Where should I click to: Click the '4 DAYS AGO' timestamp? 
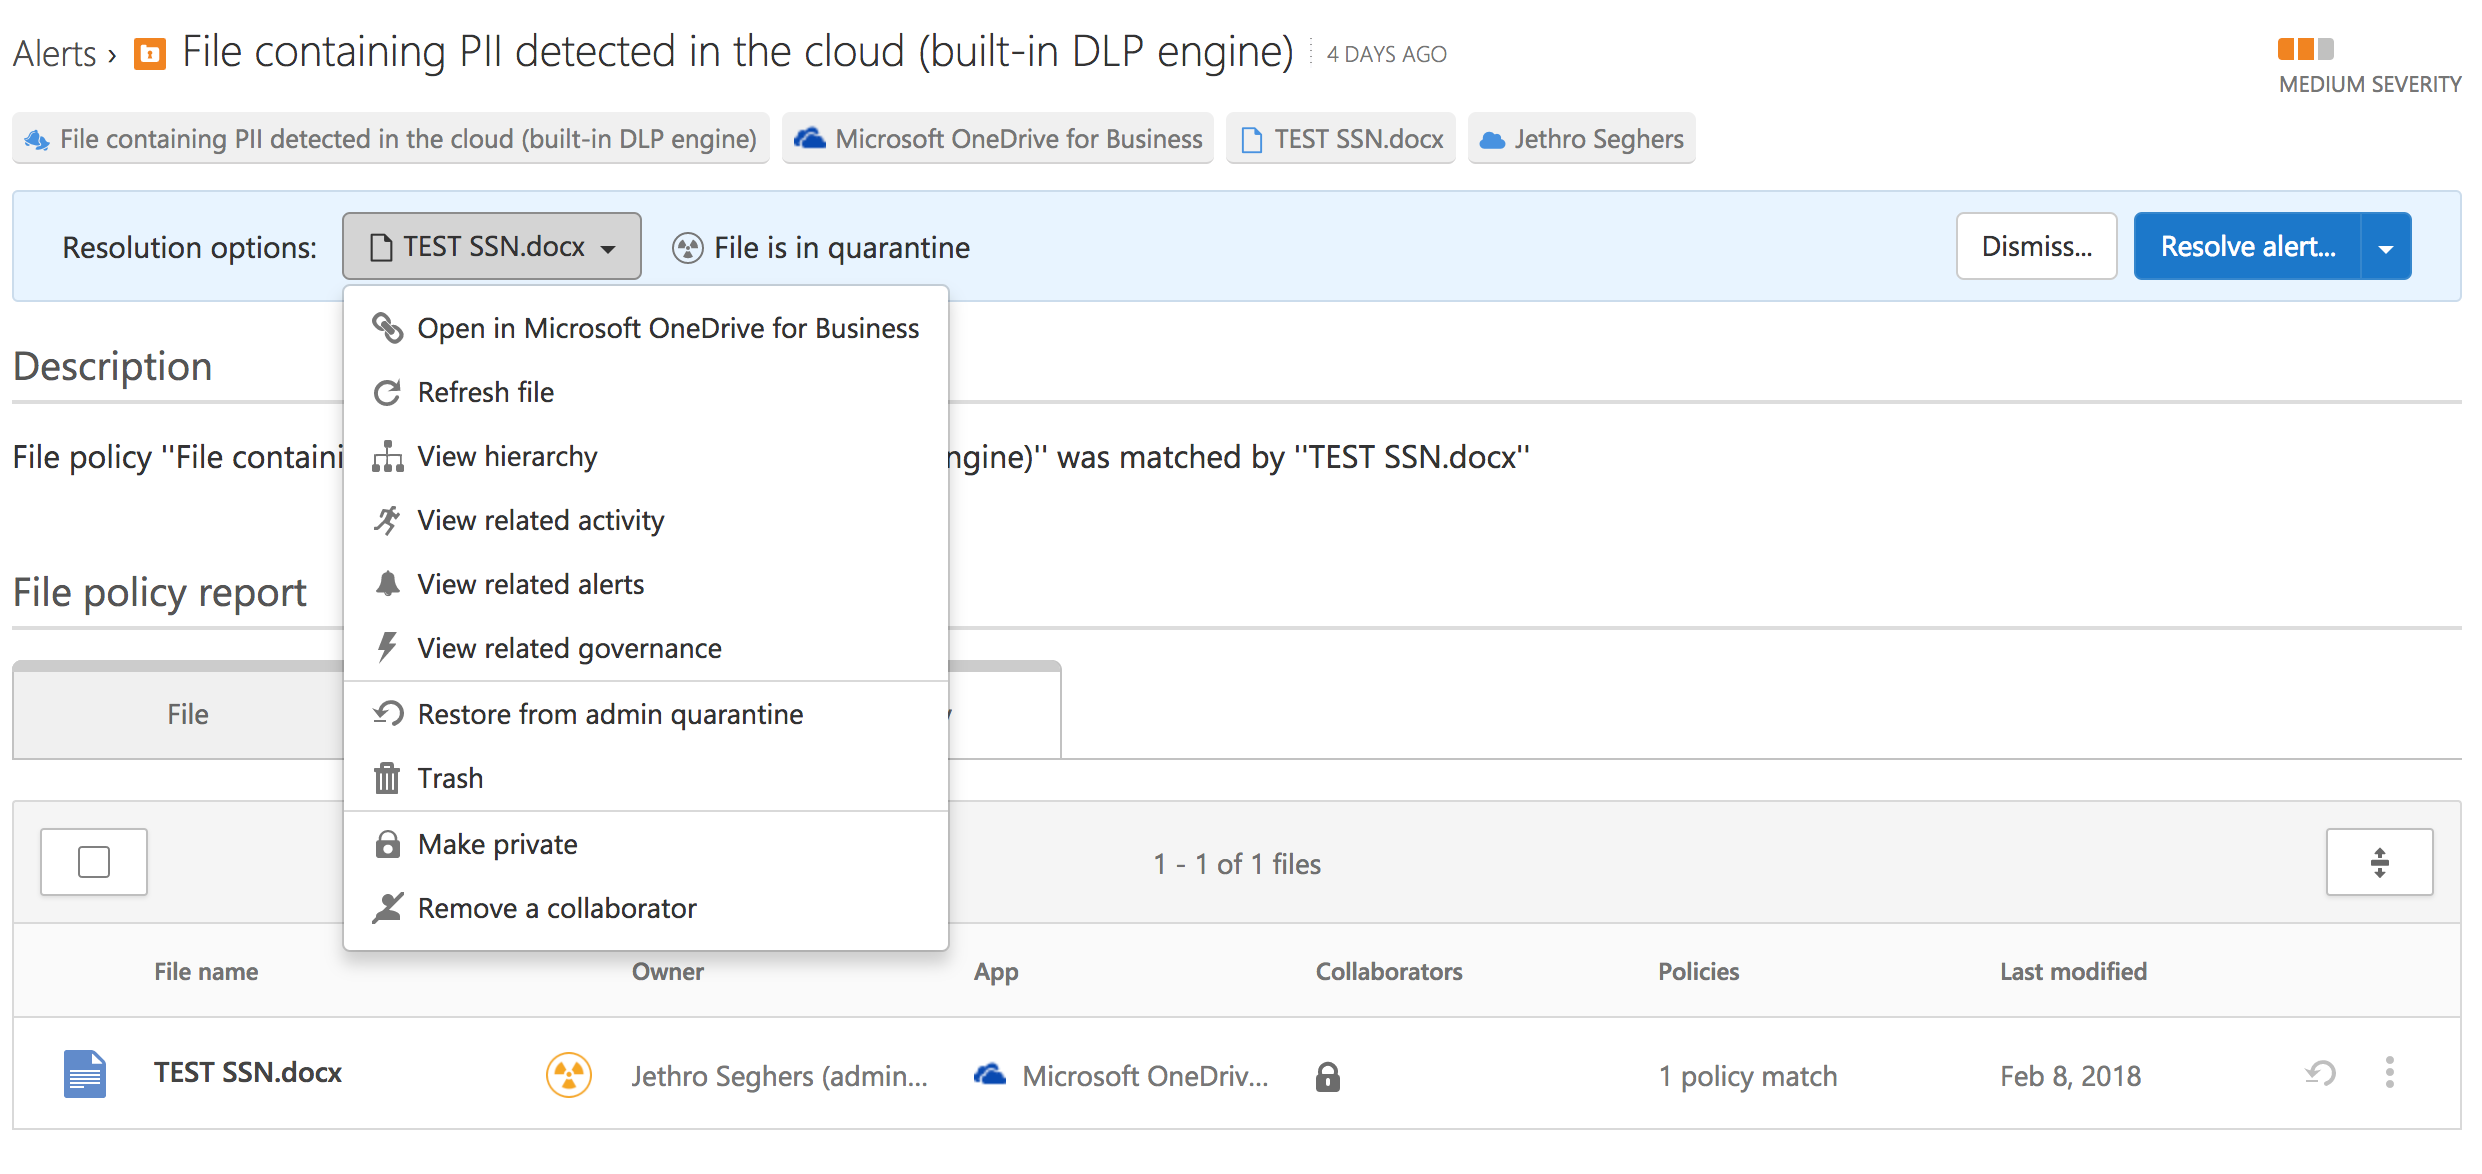click(x=1387, y=54)
